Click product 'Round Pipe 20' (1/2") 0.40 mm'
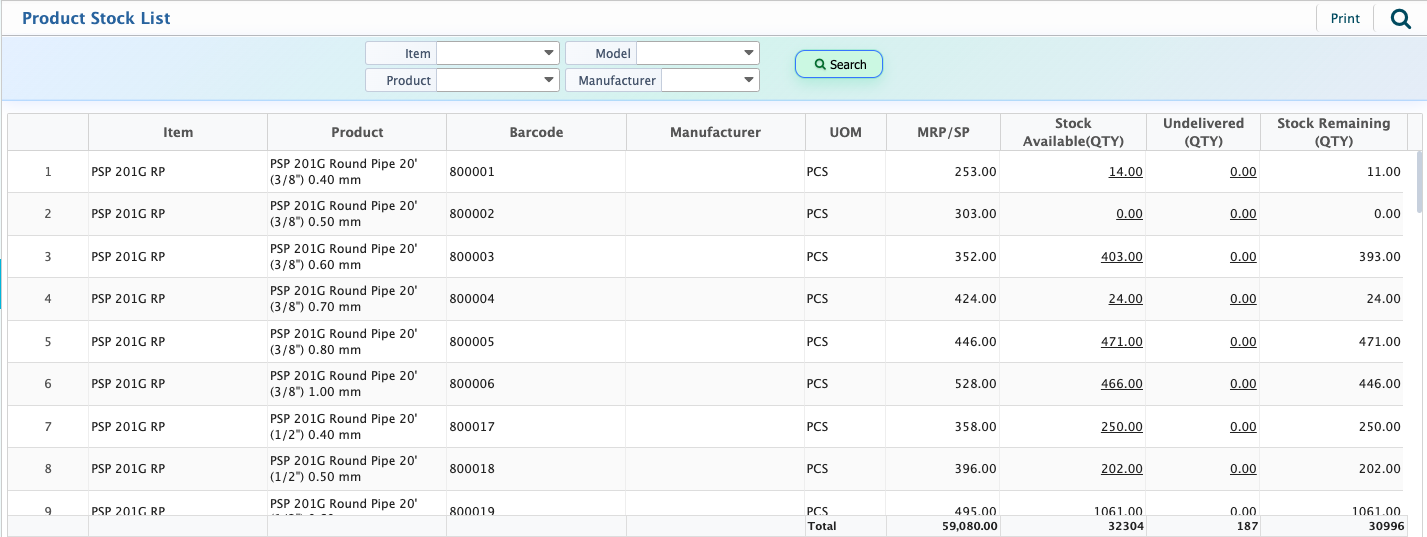The image size is (1427, 537). point(343,427)
